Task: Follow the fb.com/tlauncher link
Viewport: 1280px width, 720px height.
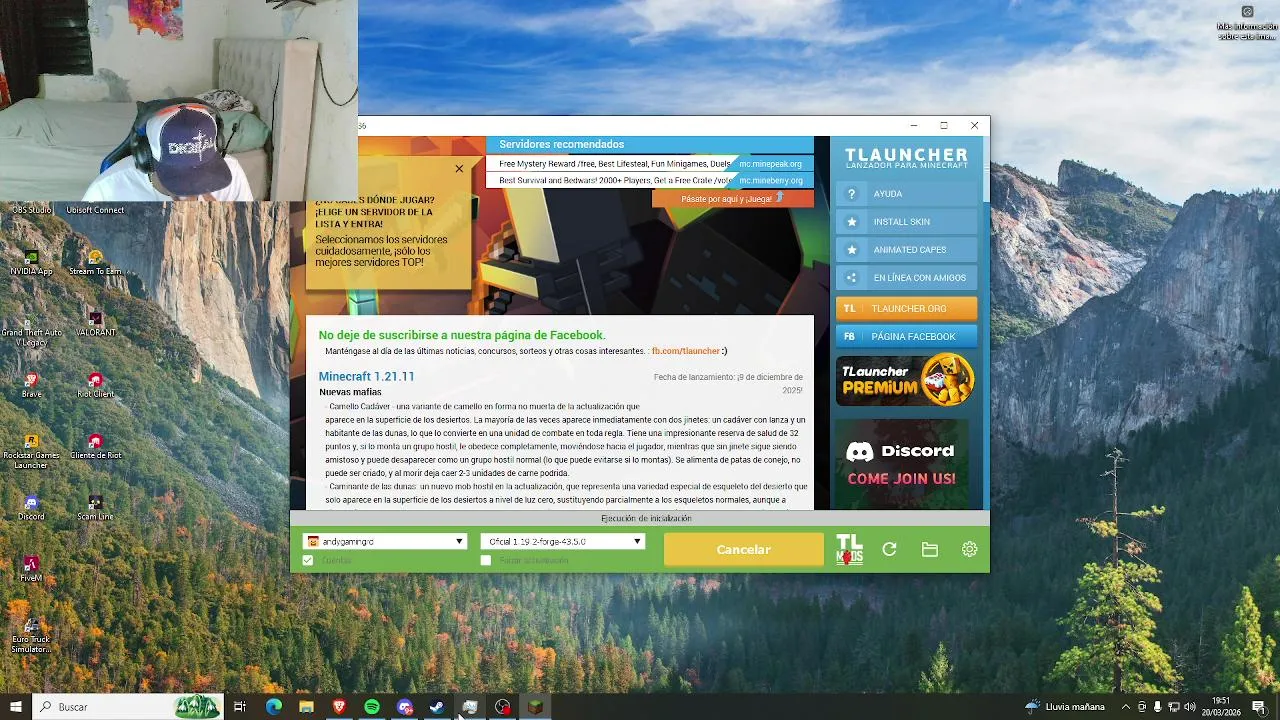Action: [686, 351]
